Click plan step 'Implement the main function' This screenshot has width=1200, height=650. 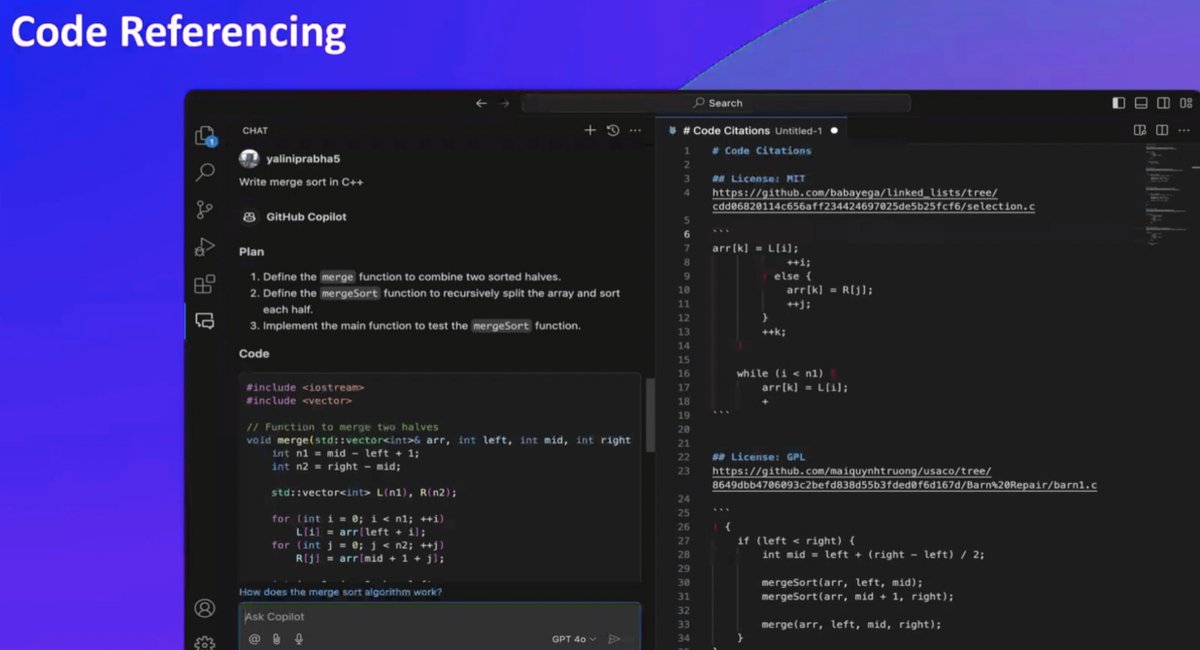(422, 326)
